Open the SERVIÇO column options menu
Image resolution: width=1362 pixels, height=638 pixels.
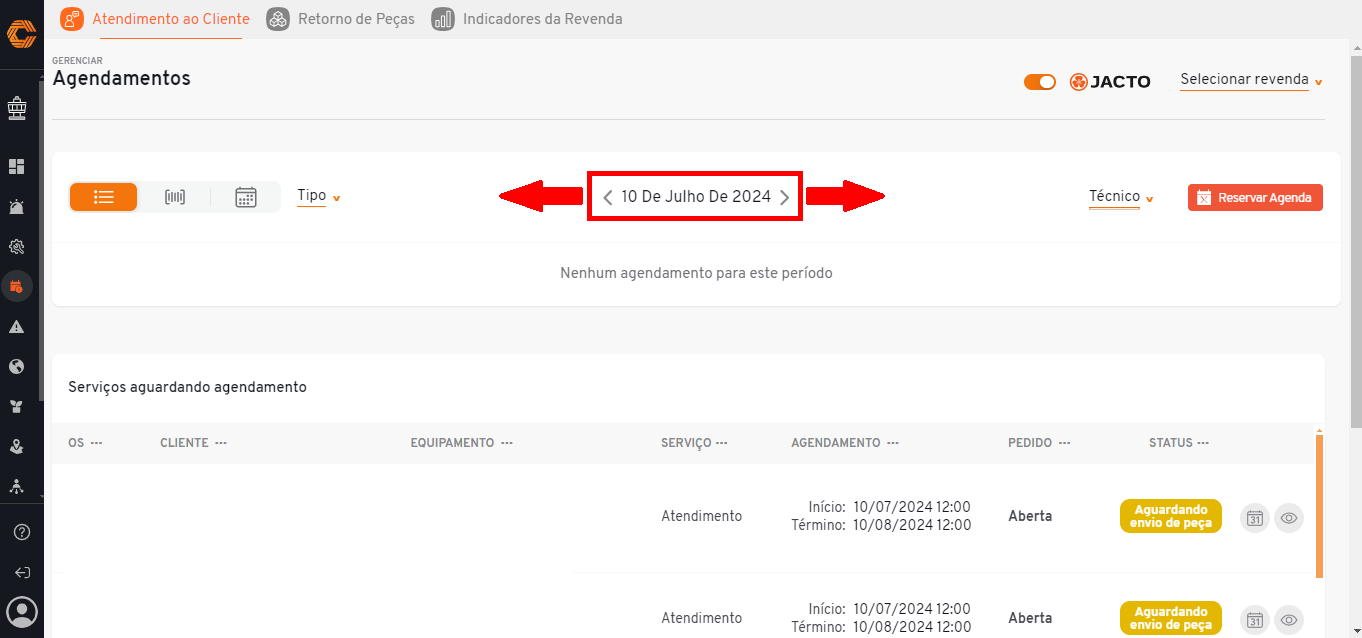pyautogui.click(x=721, y=443)
